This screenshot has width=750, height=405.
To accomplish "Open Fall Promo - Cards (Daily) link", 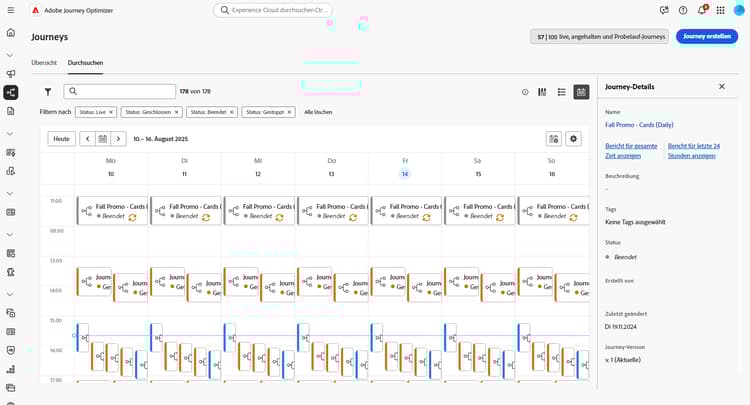I will point(639,125).
